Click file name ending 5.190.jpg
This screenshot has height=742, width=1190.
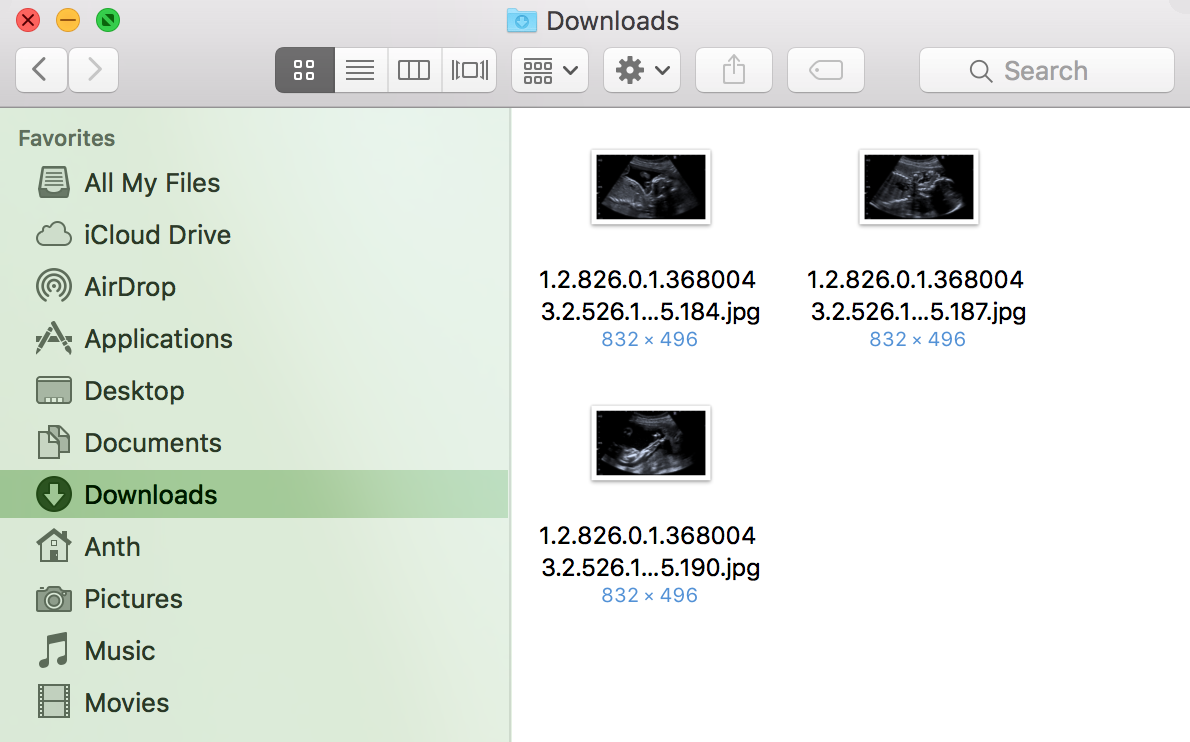click(650, 552)
